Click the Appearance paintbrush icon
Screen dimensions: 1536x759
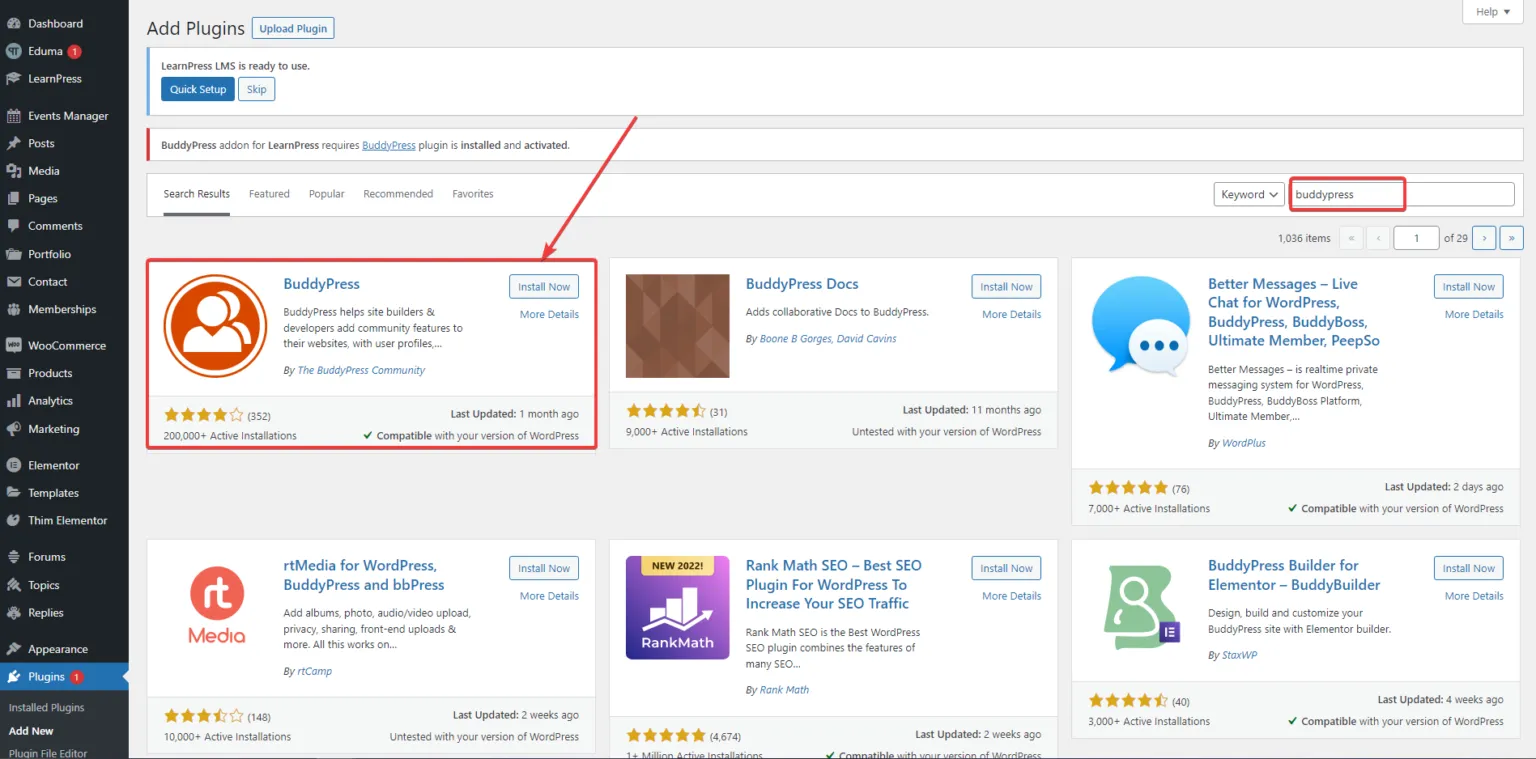click(14, 649)
